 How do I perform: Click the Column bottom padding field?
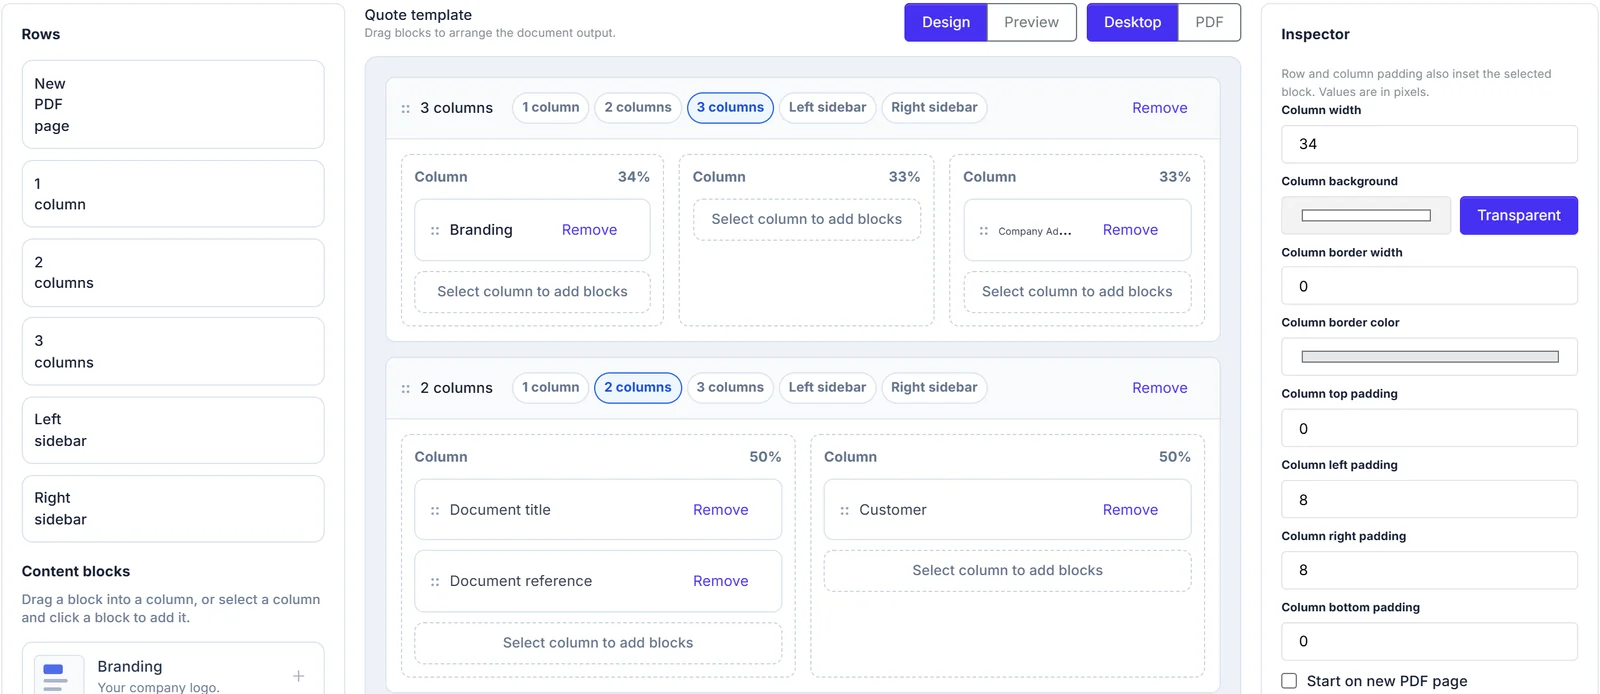1429,641
